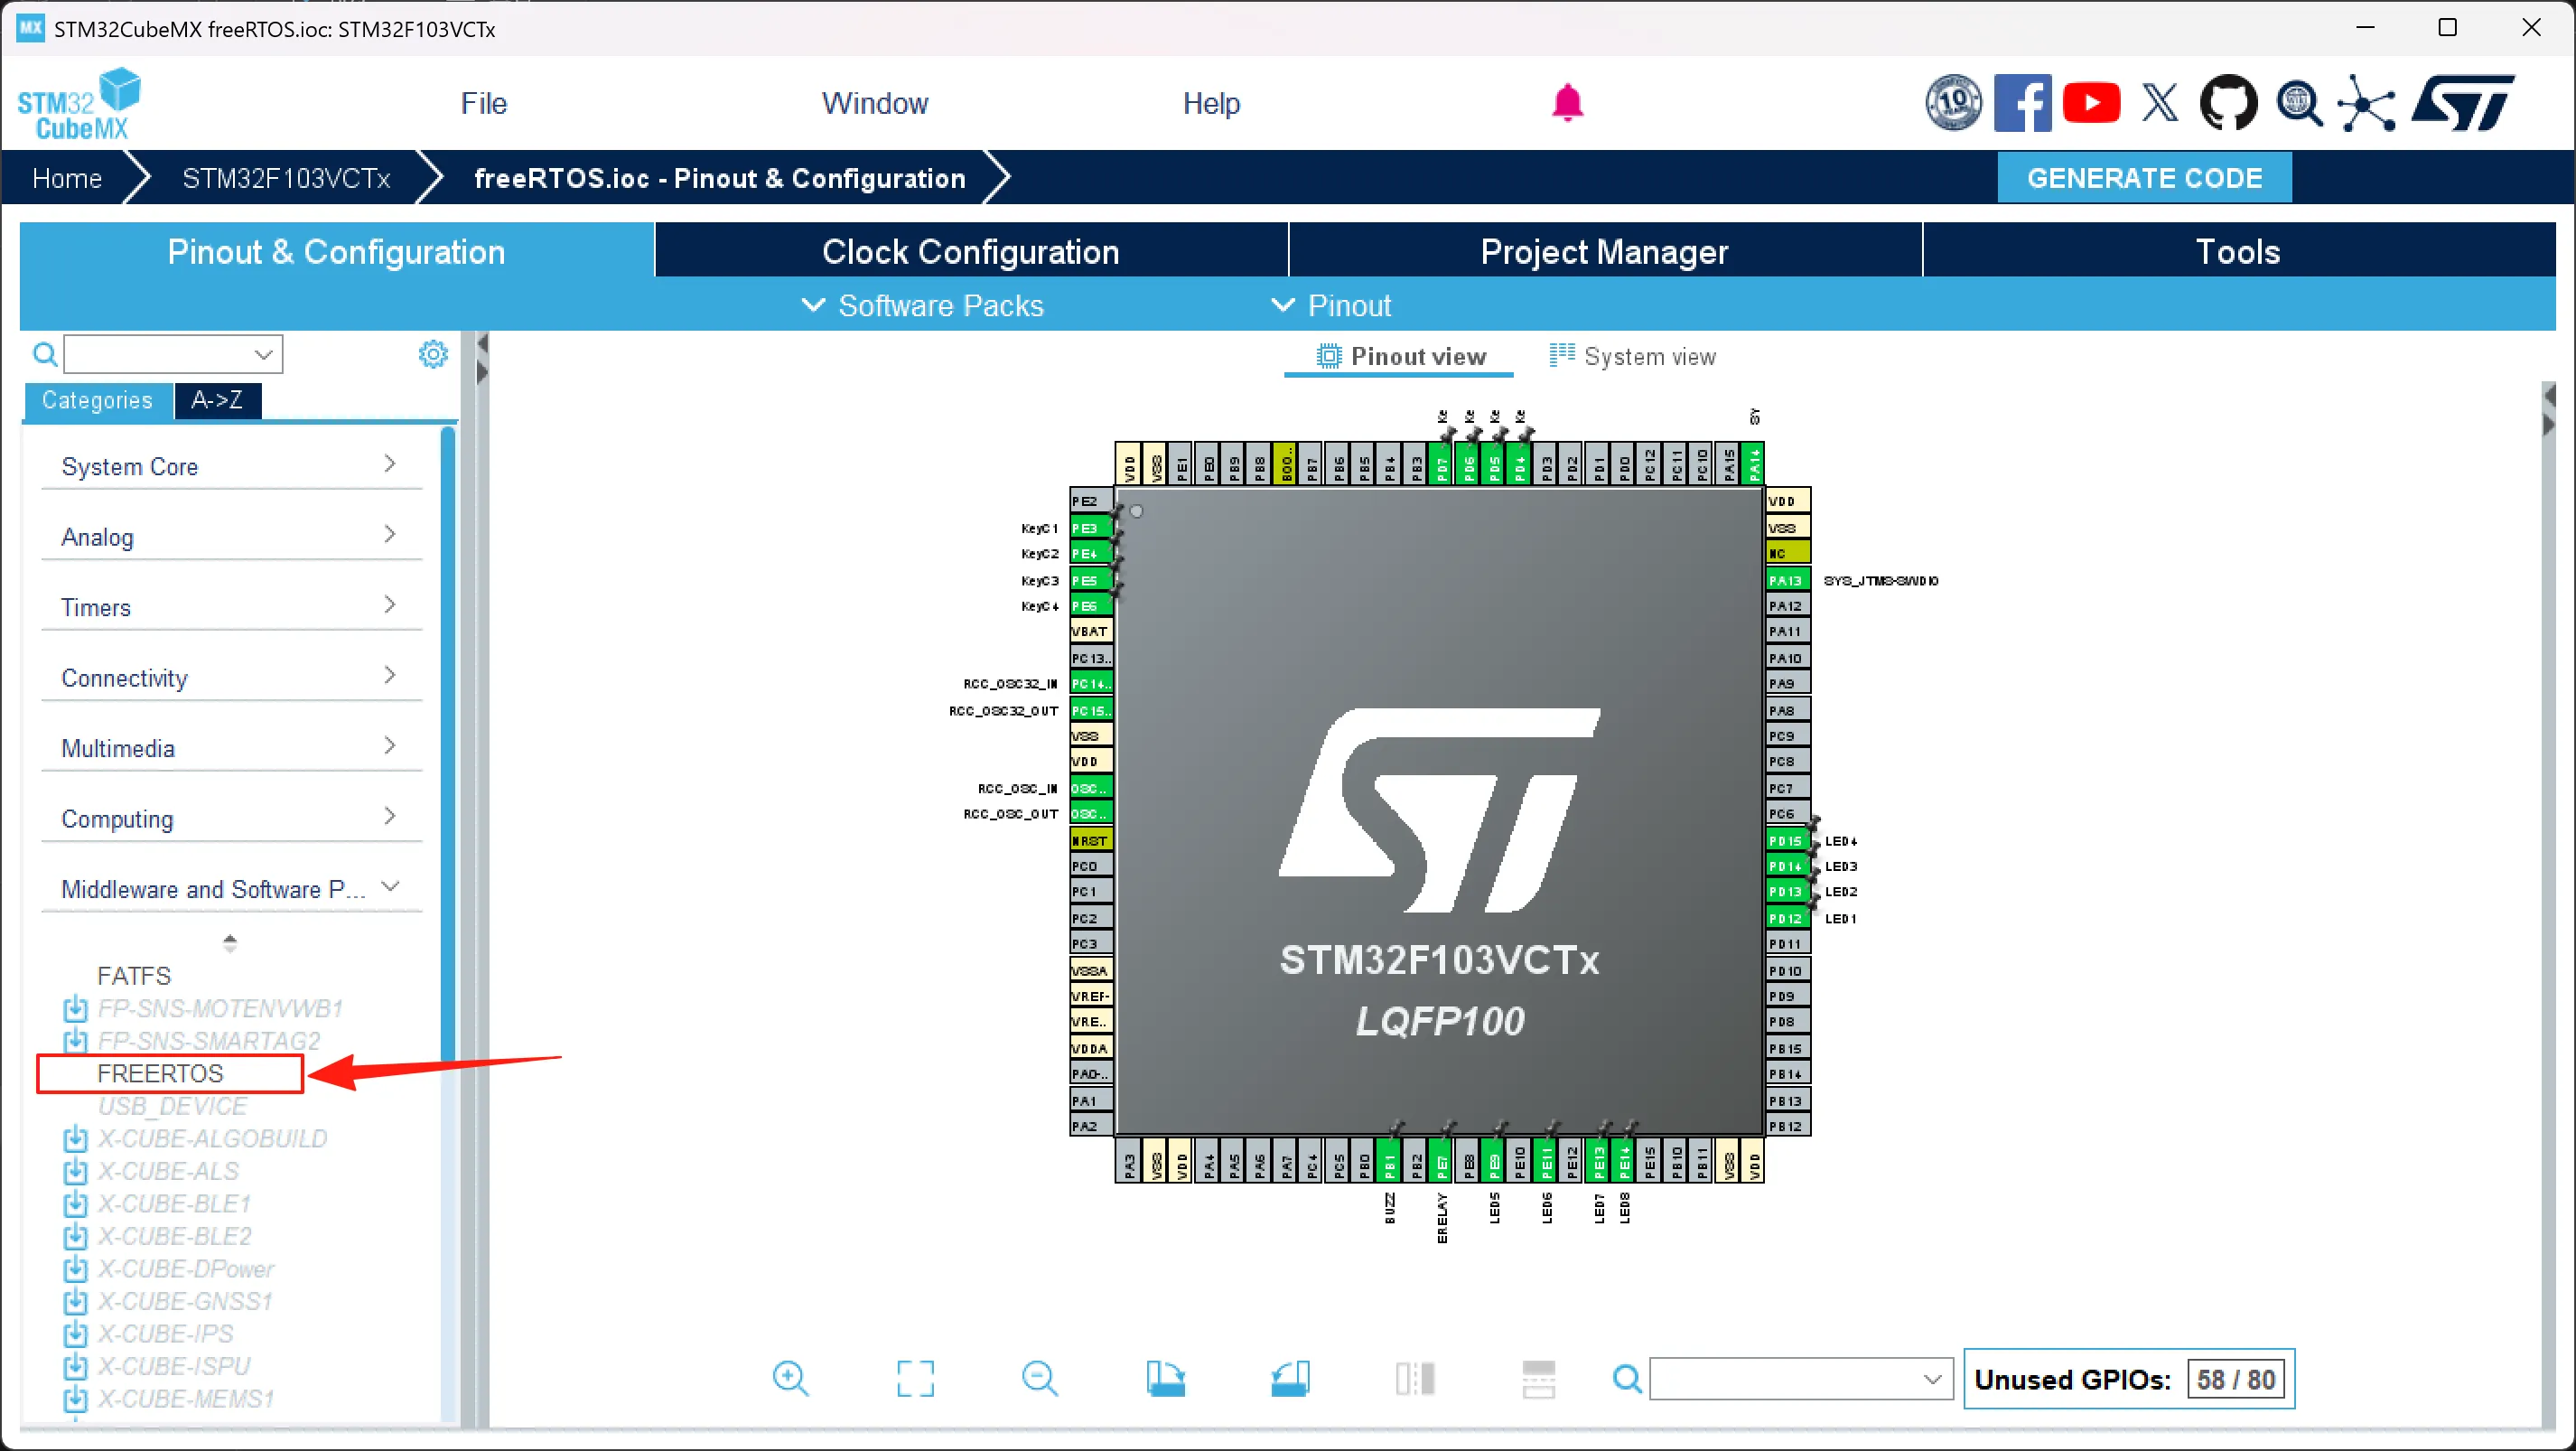This screenshot has height=1451, width=2576.
Task: Click the GENERATE CODE button
Action: (2144, 178)
